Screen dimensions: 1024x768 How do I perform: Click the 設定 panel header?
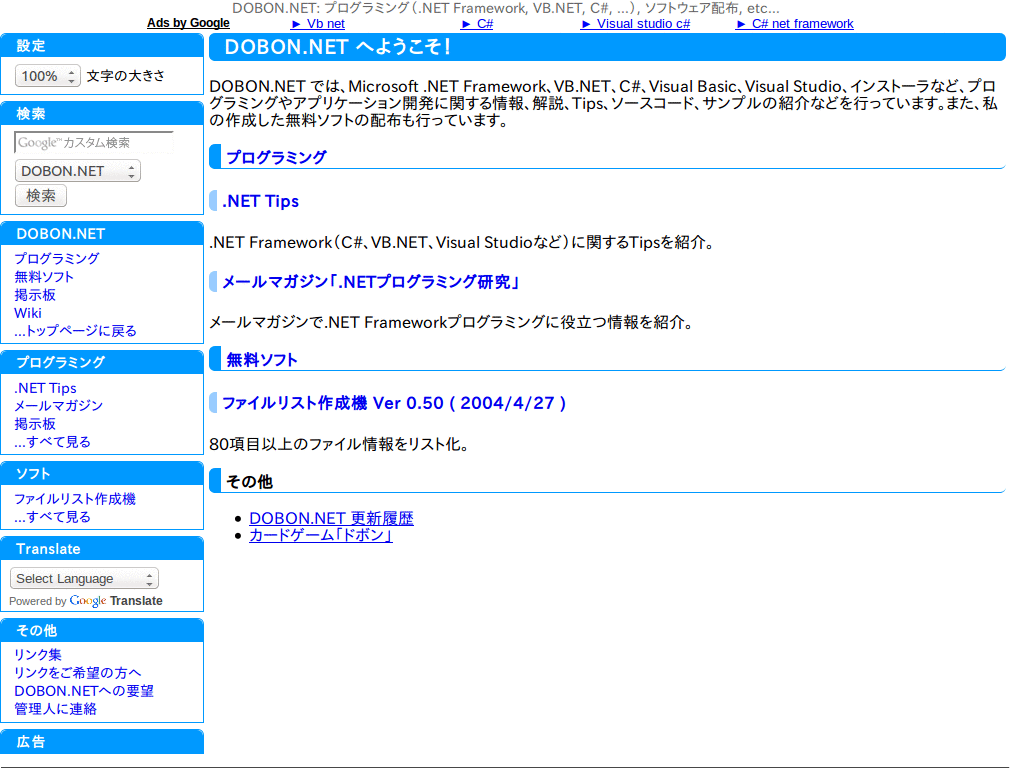click(102, 46)
